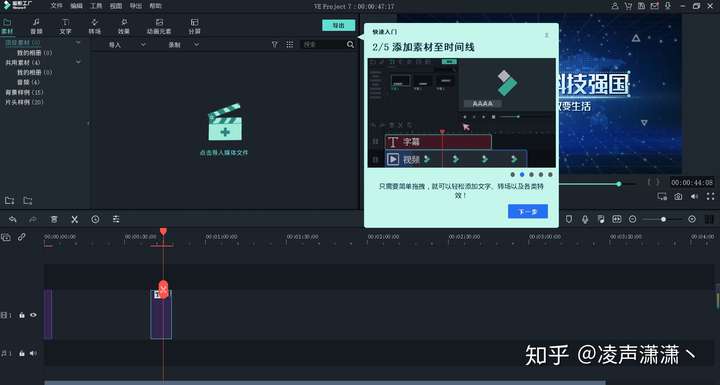This screenshot has height=385, width=720.
Task: Click the search magnifier icon
Action: pyautogui.click(x=350, y=45)
